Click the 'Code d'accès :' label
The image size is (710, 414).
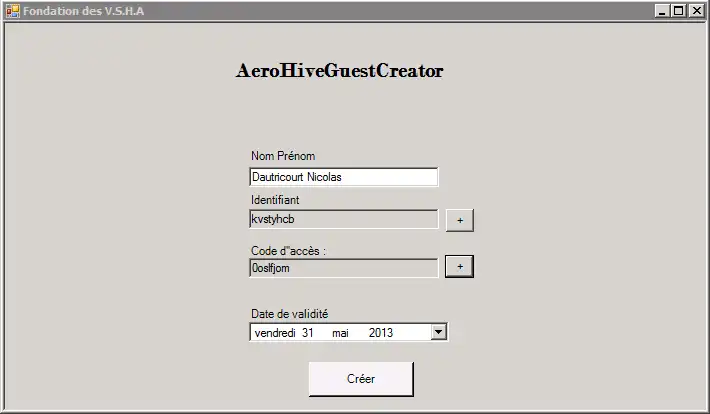[288, 251]
